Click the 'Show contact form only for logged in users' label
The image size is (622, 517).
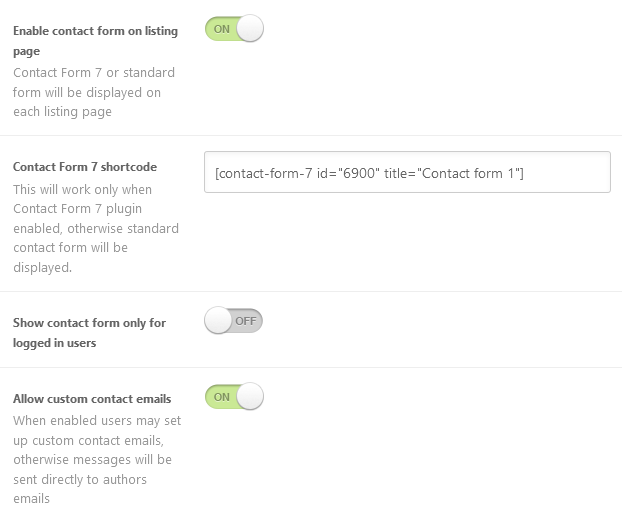(89, 332)
